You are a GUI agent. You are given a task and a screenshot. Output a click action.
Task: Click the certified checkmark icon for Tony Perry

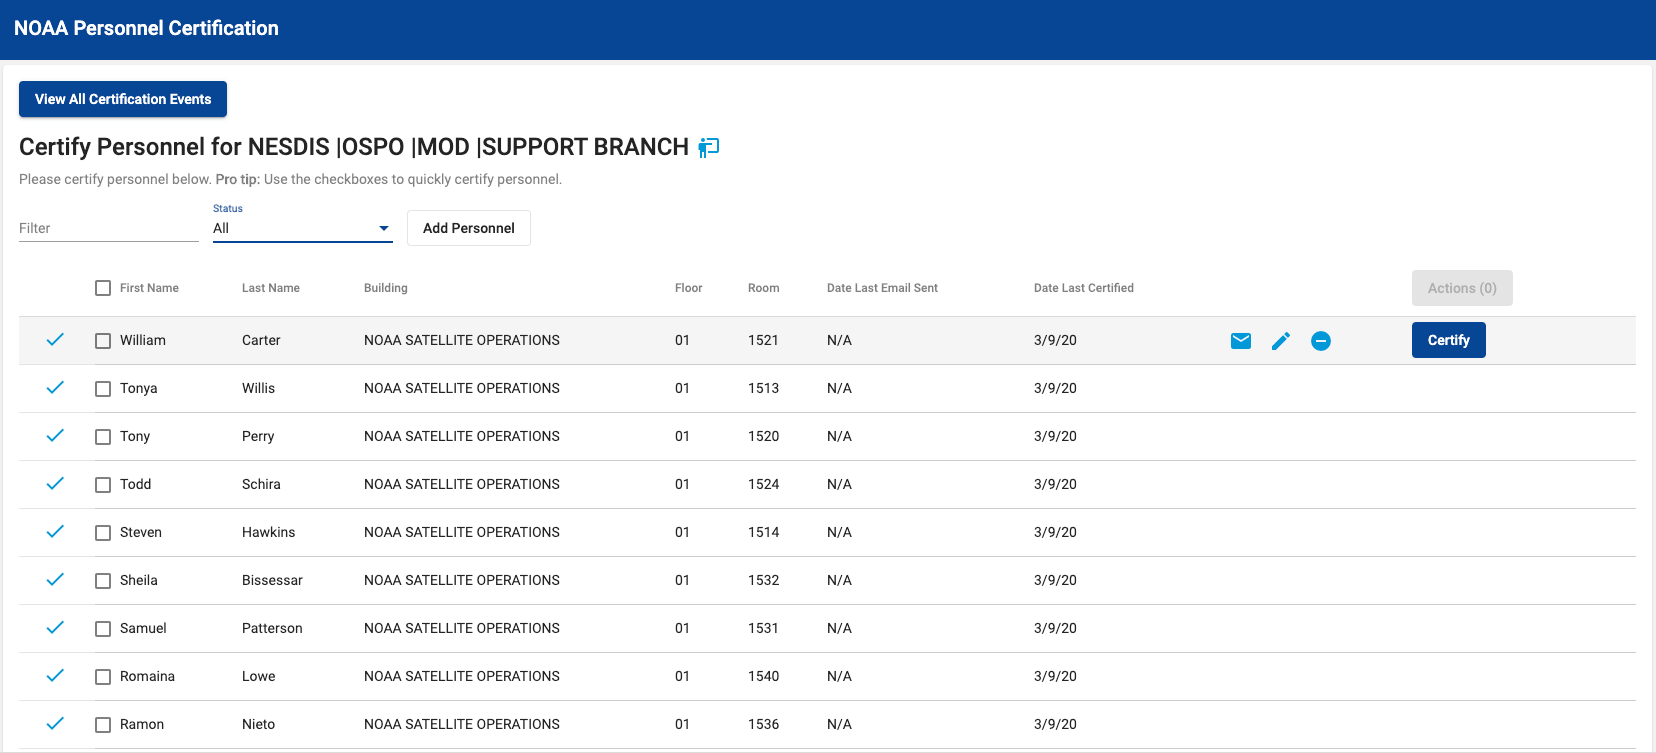55,436
